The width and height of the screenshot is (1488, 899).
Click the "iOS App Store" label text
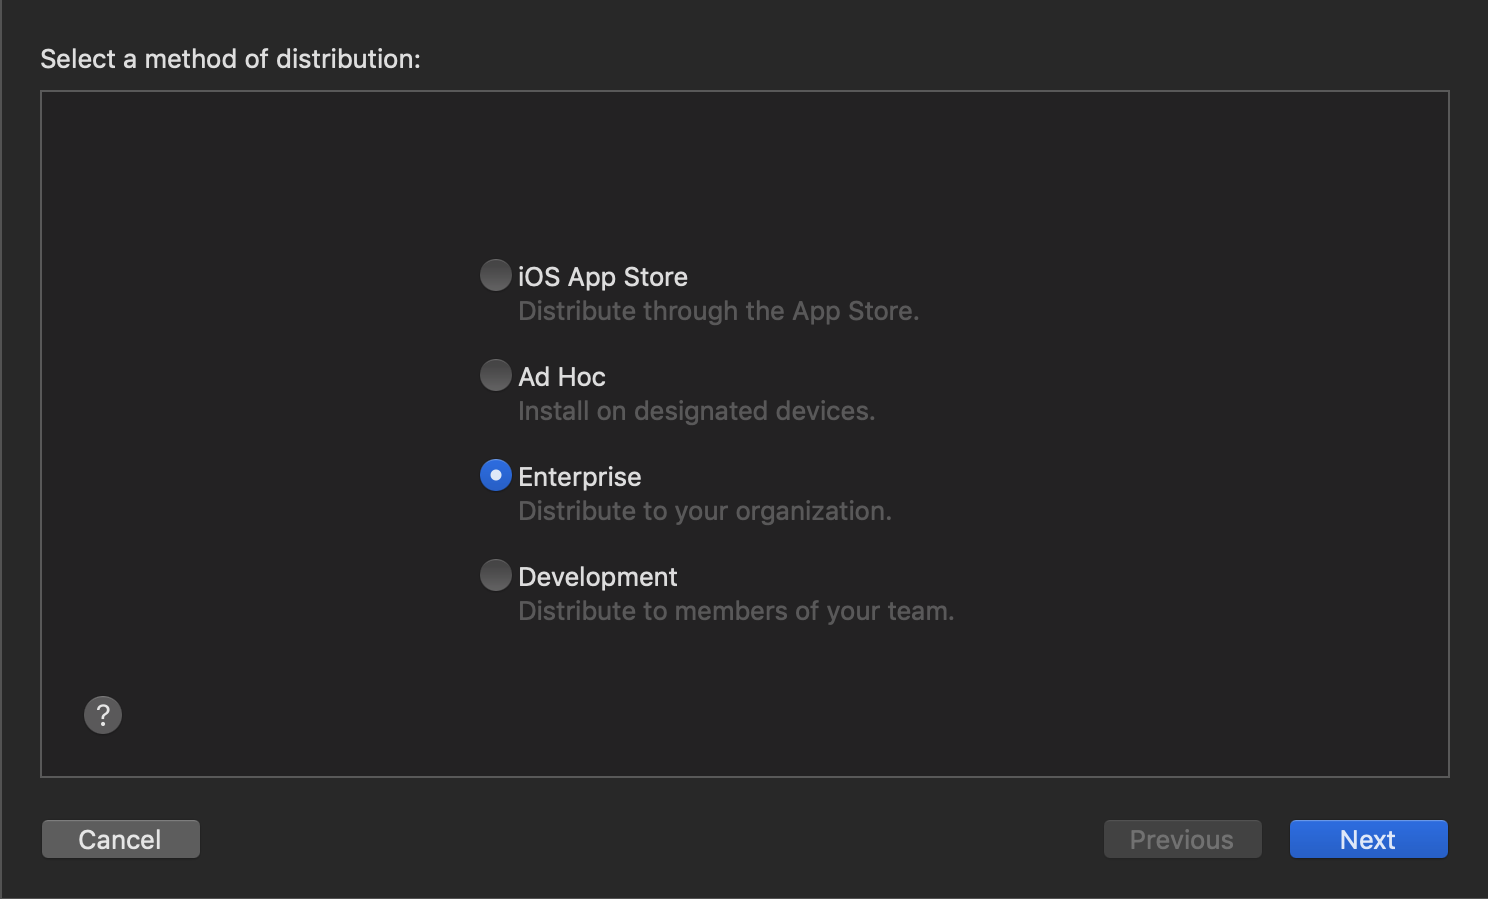pos(603,277)
